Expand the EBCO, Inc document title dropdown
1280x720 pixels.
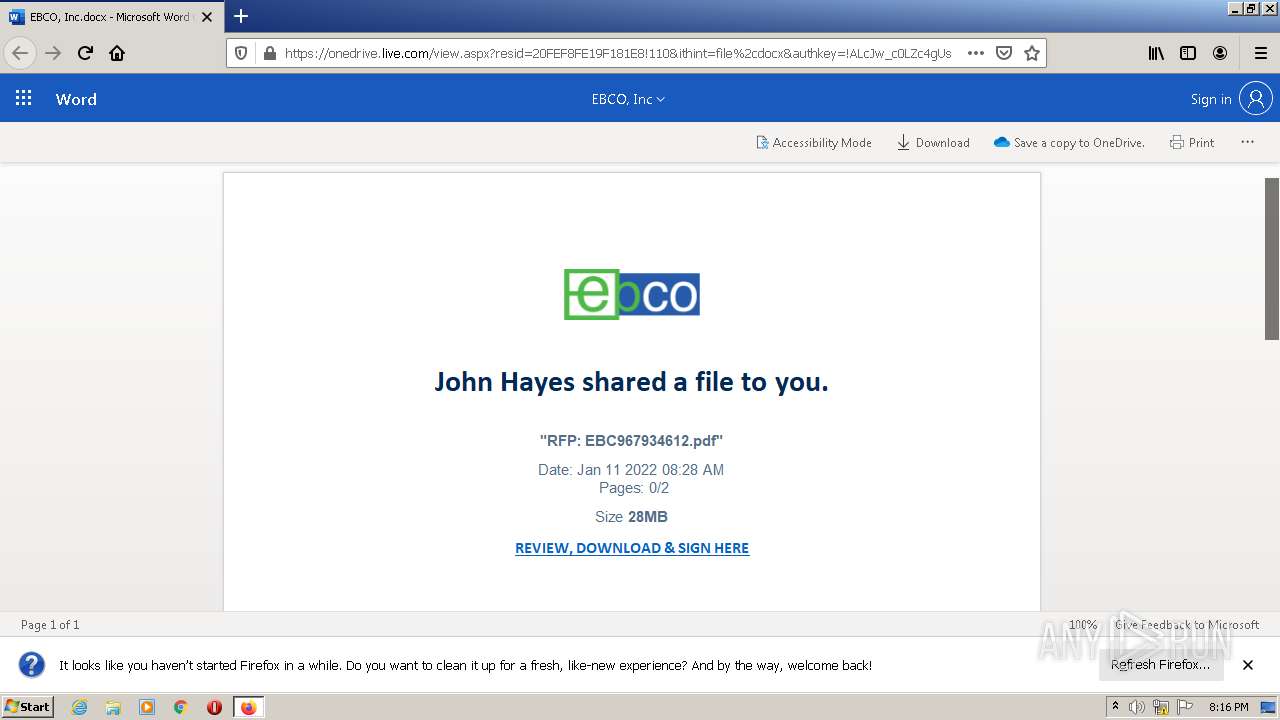click(628, 99)
